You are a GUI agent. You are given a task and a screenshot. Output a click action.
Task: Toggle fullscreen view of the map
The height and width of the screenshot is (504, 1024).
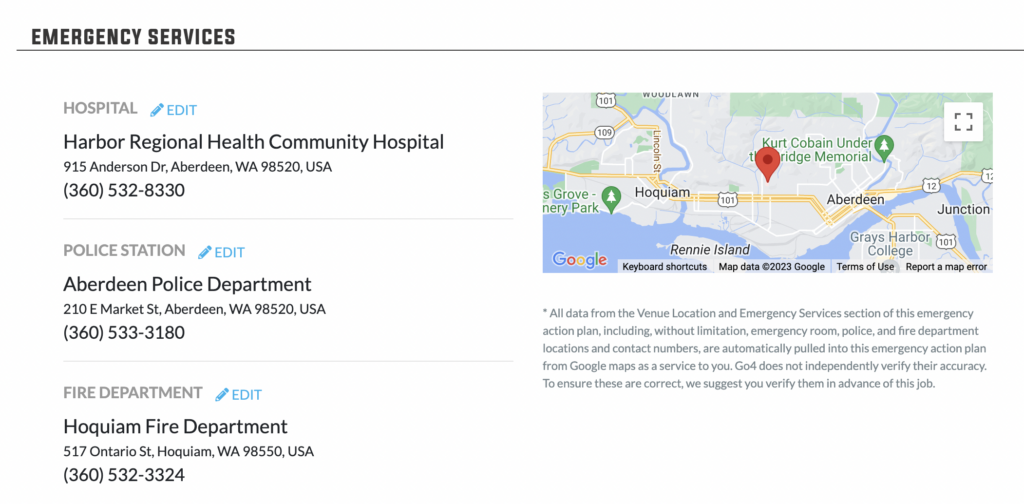point(963,122)
